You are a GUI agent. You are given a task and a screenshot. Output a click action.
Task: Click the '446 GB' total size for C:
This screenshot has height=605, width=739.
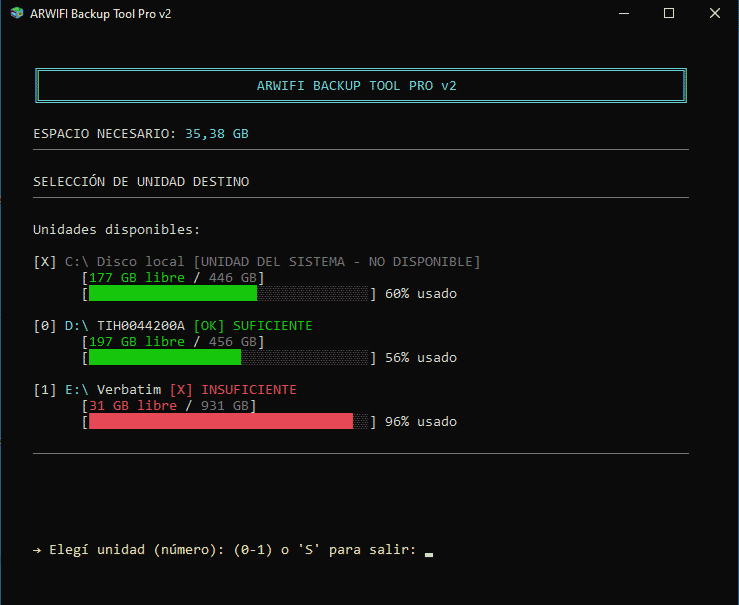coord(232,278)
